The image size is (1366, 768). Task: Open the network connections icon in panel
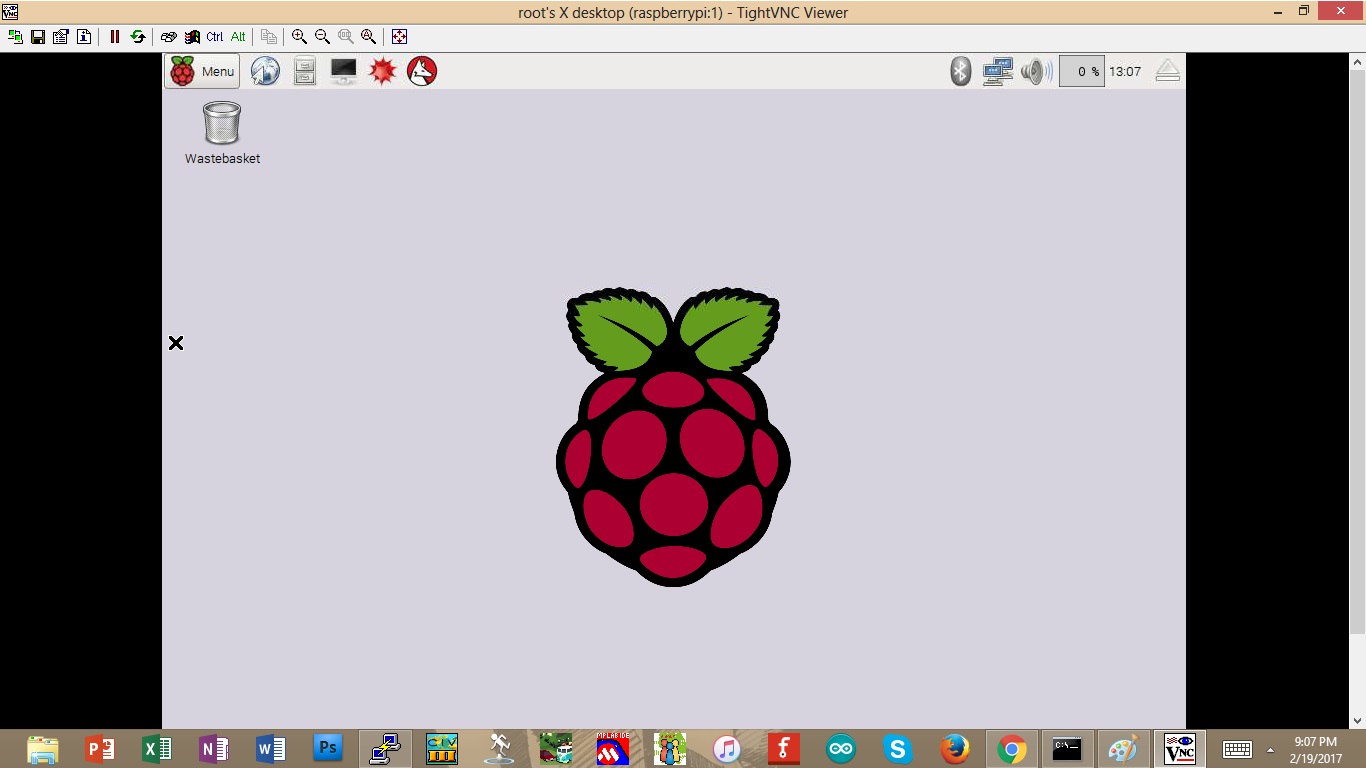click(x=997, y=71)
